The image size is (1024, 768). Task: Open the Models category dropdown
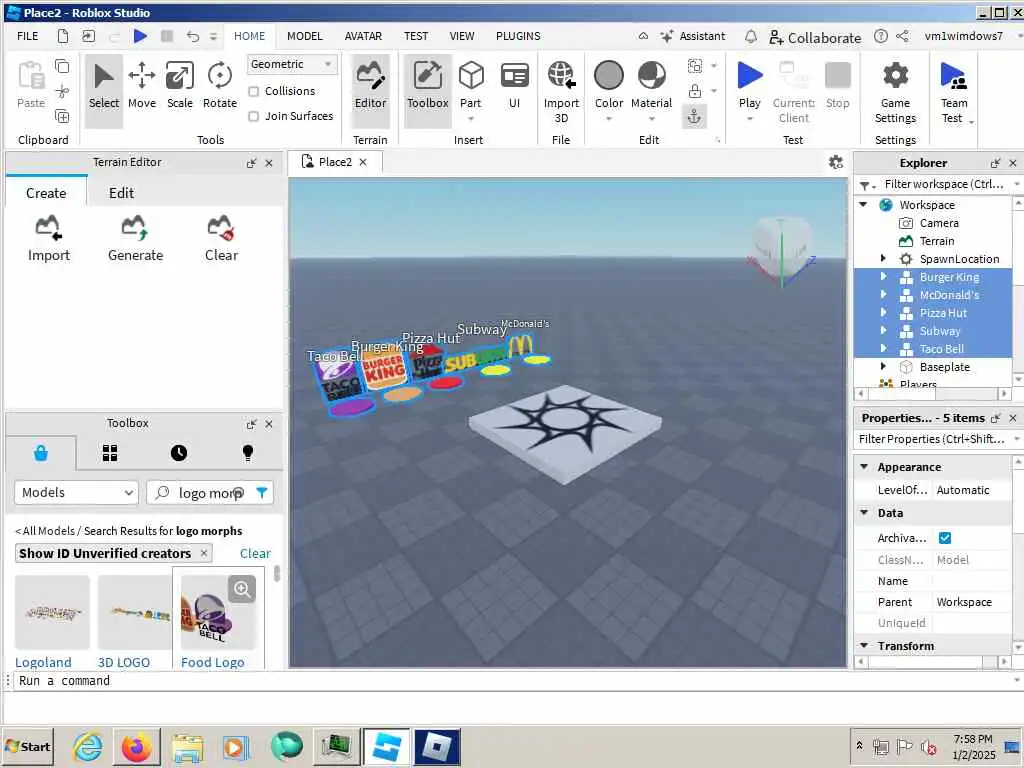[76, 492]
